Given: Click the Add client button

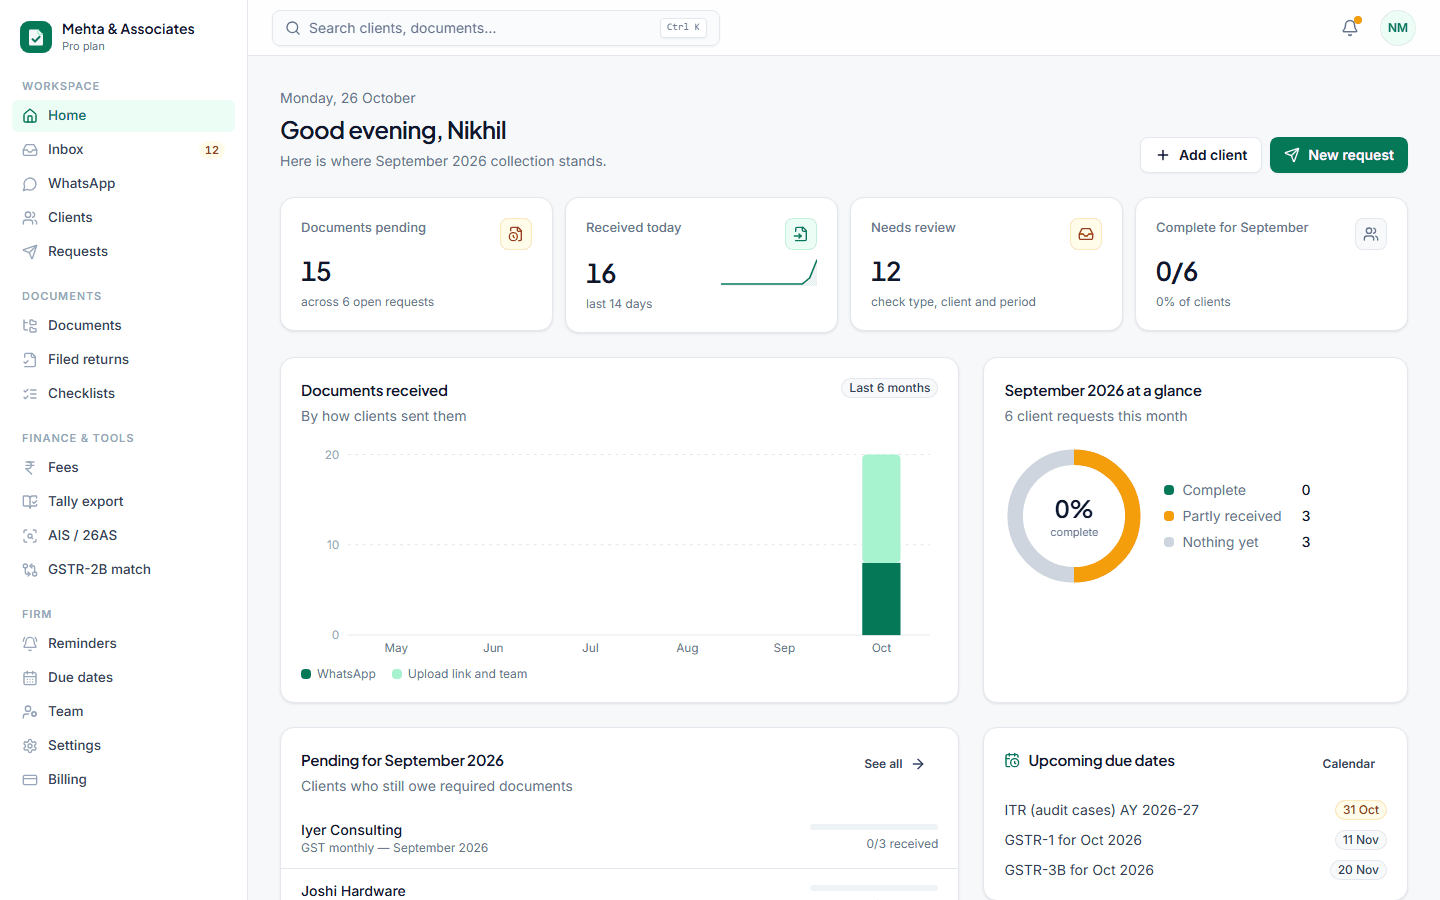Looking at the screenshot, I should tap(1201, 155).
